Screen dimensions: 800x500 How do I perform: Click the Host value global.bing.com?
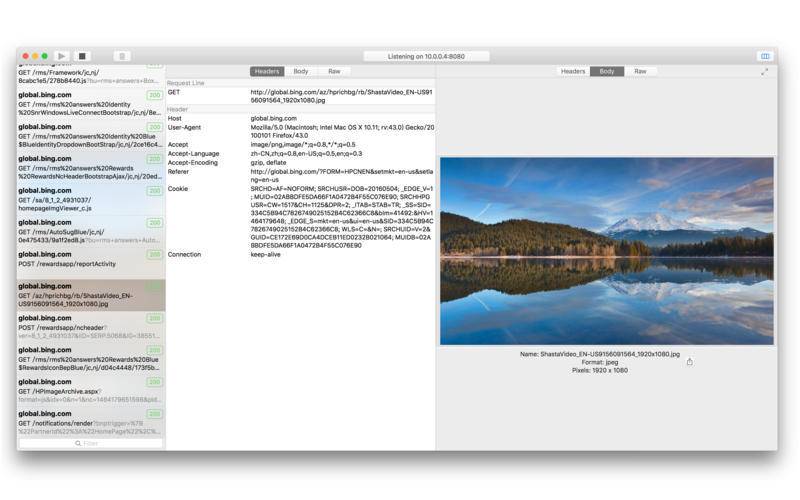click(273, 118)
